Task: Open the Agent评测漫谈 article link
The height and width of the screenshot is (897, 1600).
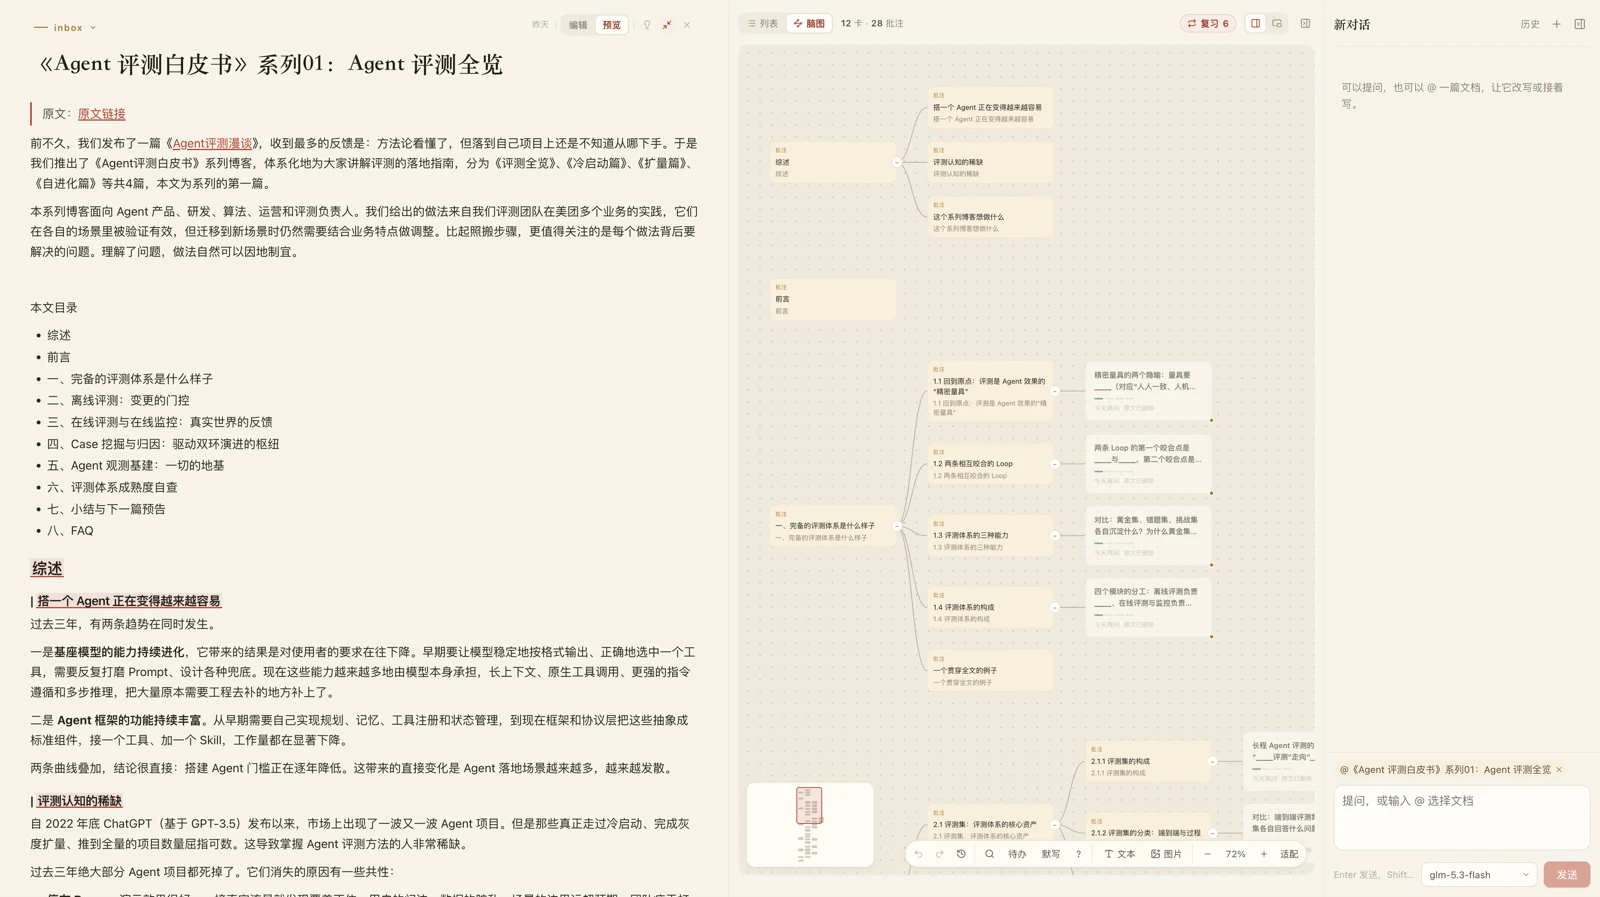Action: 212,144
